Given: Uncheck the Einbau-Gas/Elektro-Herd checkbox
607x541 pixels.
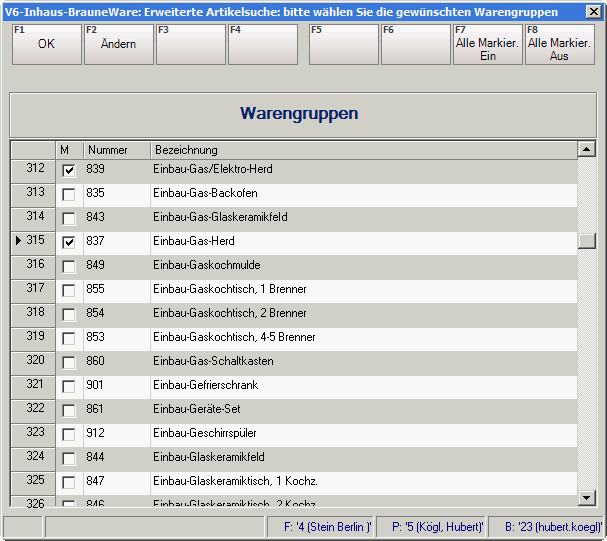Looking at the screenshot, I should tap(68, 171).
